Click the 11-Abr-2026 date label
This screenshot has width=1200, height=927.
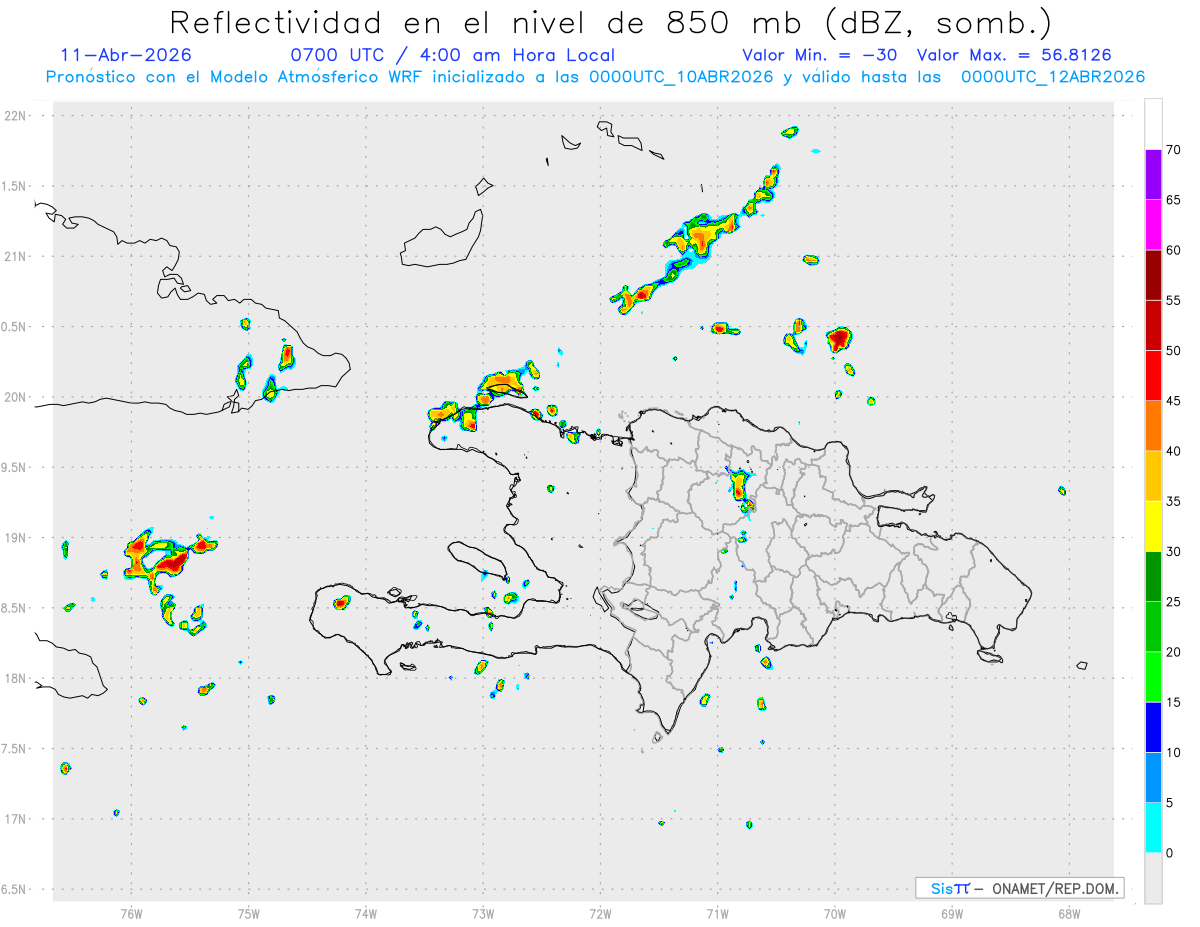tap(126, 55)
